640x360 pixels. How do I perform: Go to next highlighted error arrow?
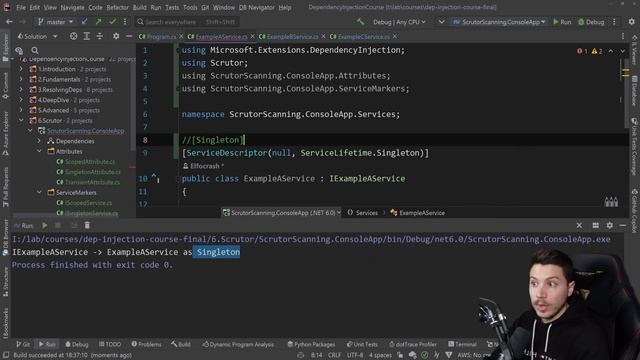pos(622,51)
